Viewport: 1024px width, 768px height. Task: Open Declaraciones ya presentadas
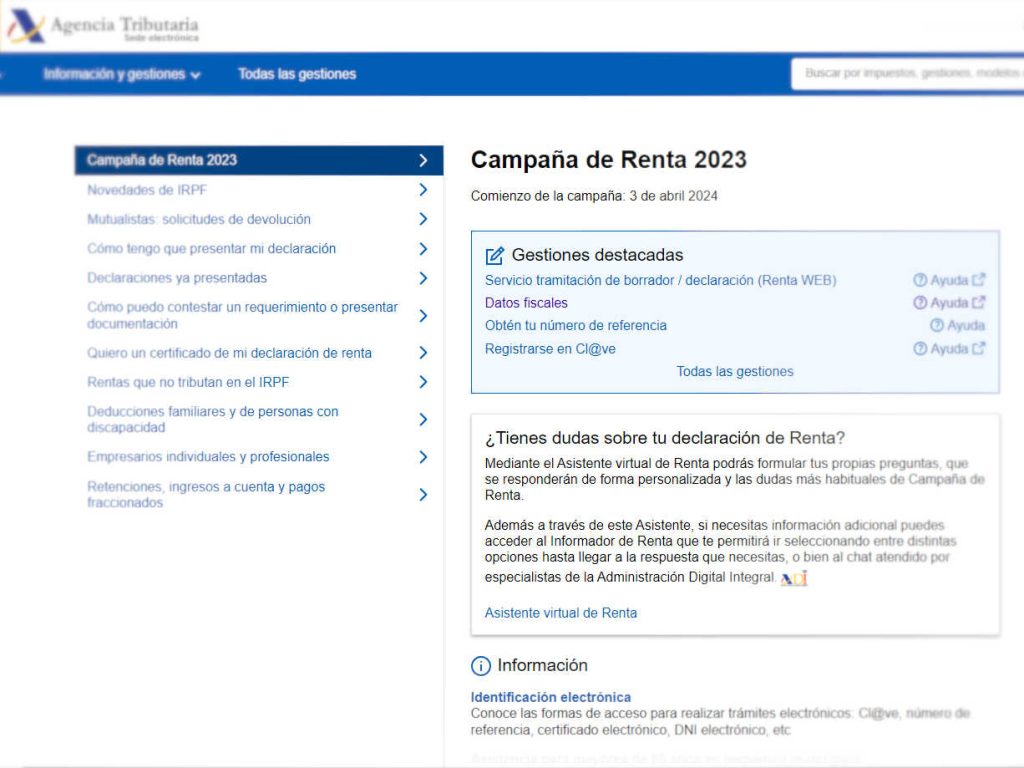click(177, 278)
